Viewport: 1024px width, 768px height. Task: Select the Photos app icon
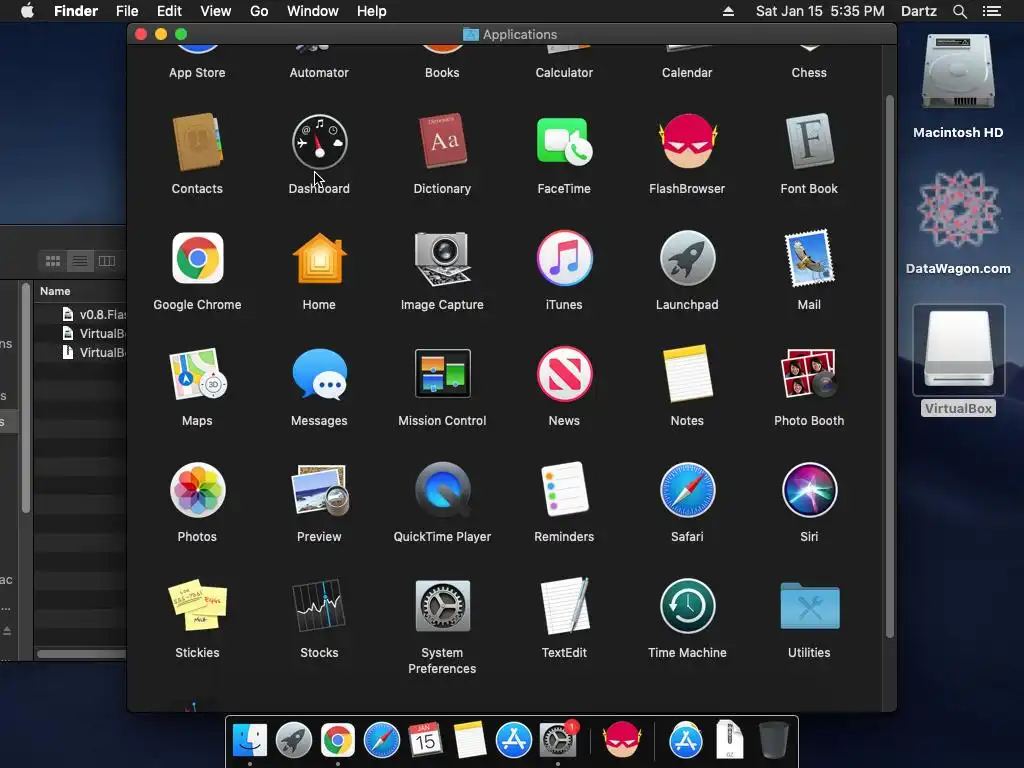tap(197, 490)
